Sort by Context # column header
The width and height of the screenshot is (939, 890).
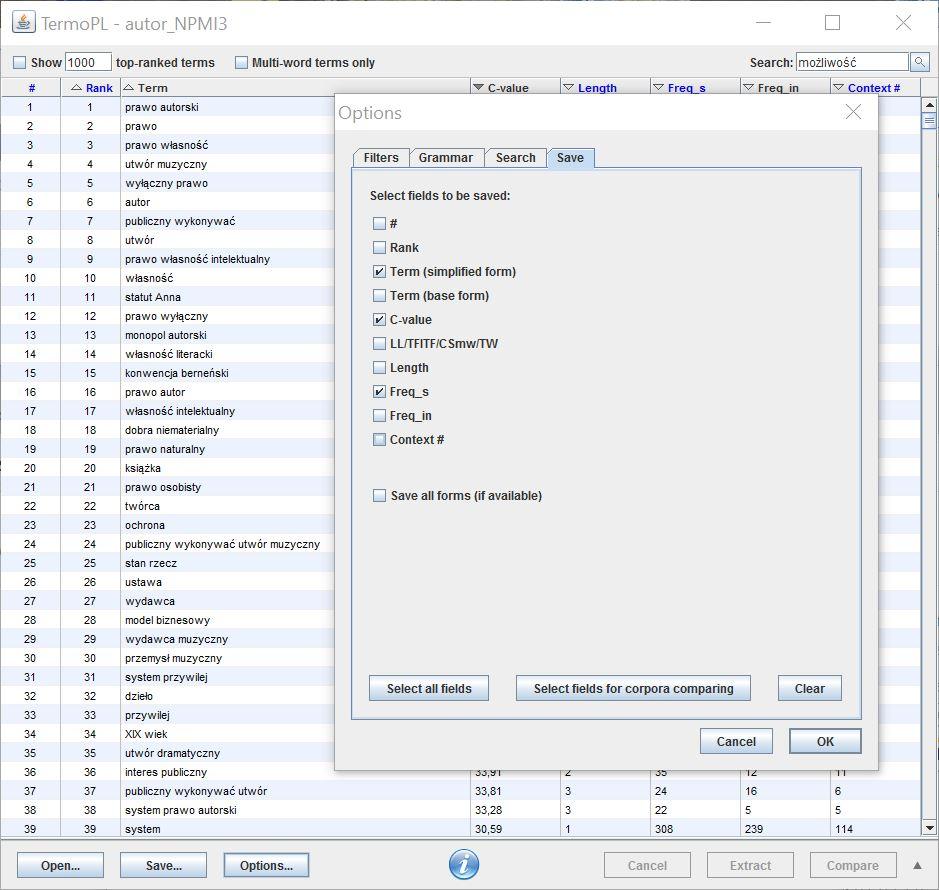(875, 87)
